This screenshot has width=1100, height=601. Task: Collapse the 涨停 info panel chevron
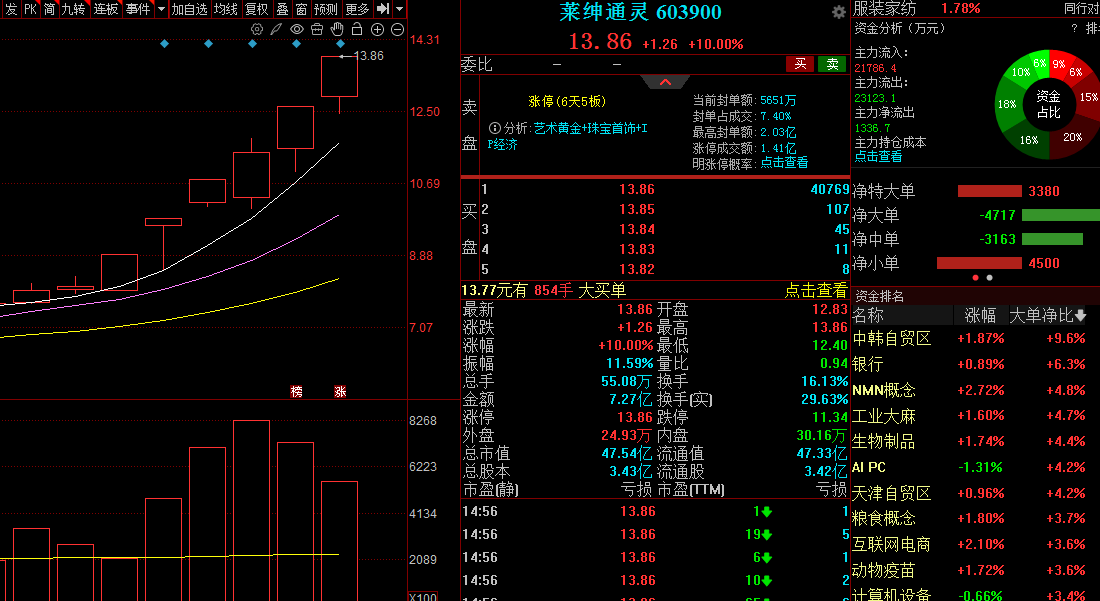665,81
